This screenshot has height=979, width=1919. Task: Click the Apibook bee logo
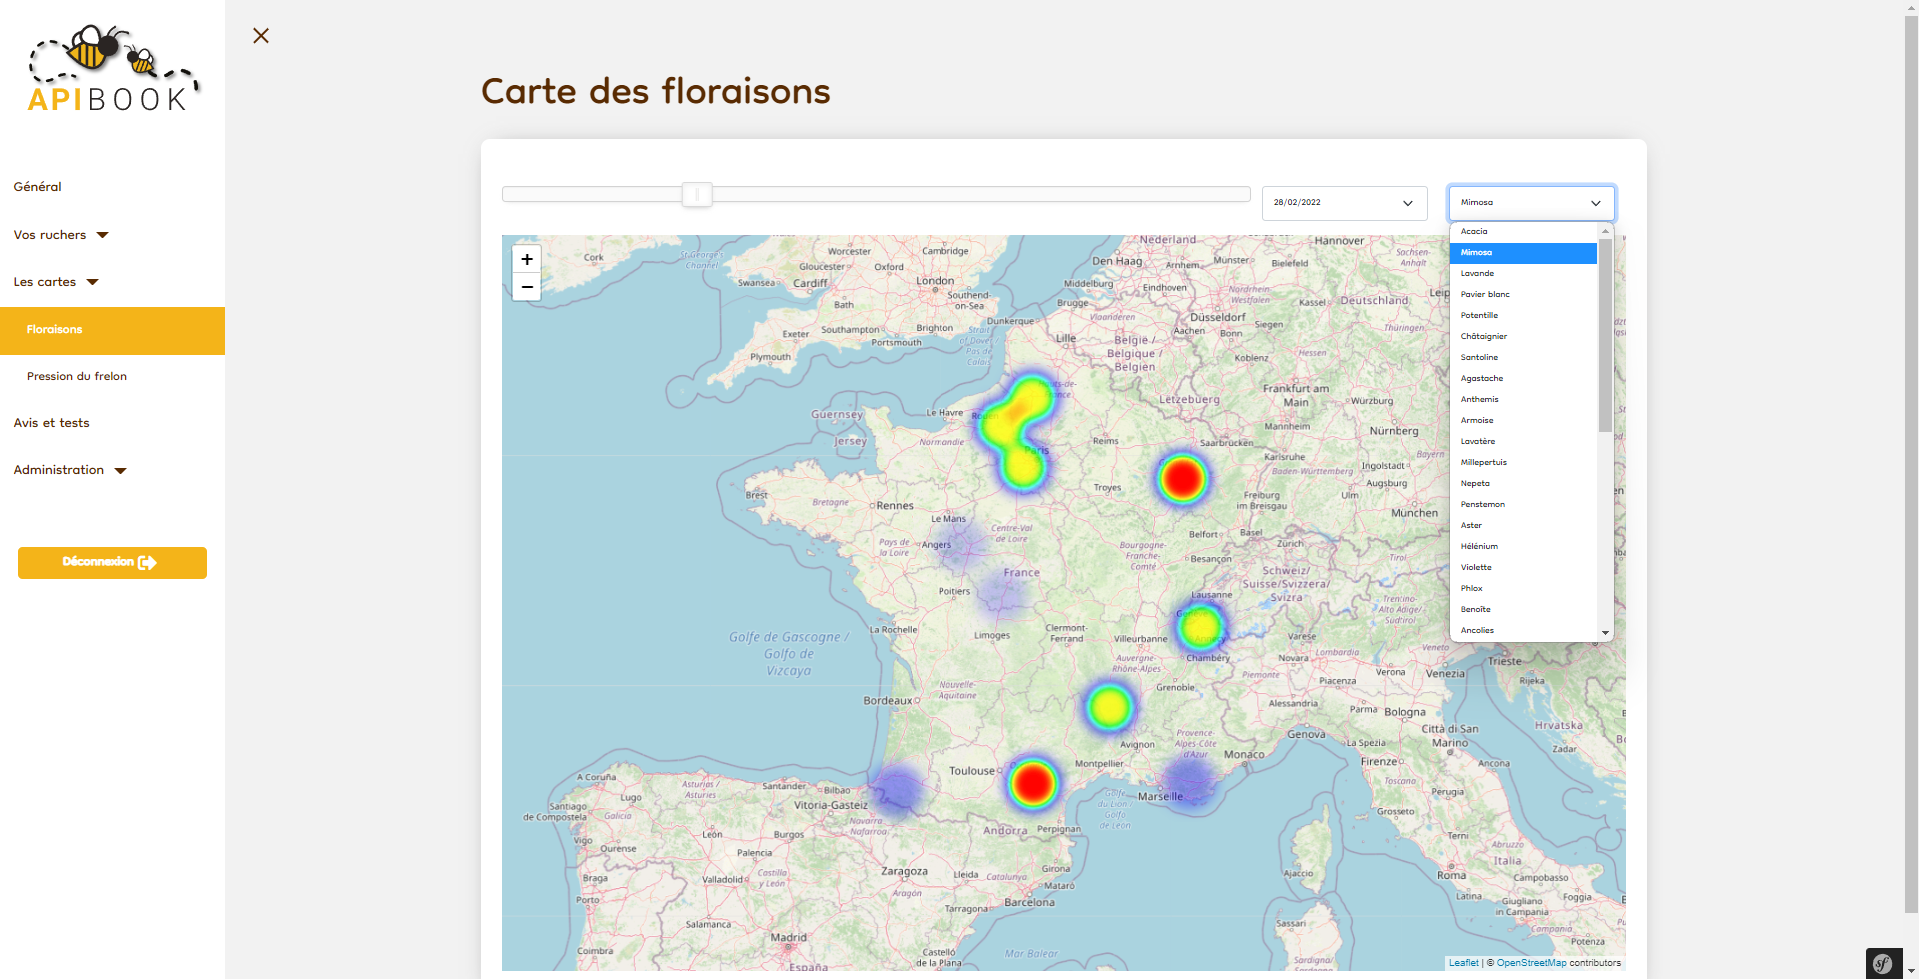point(112,68)
